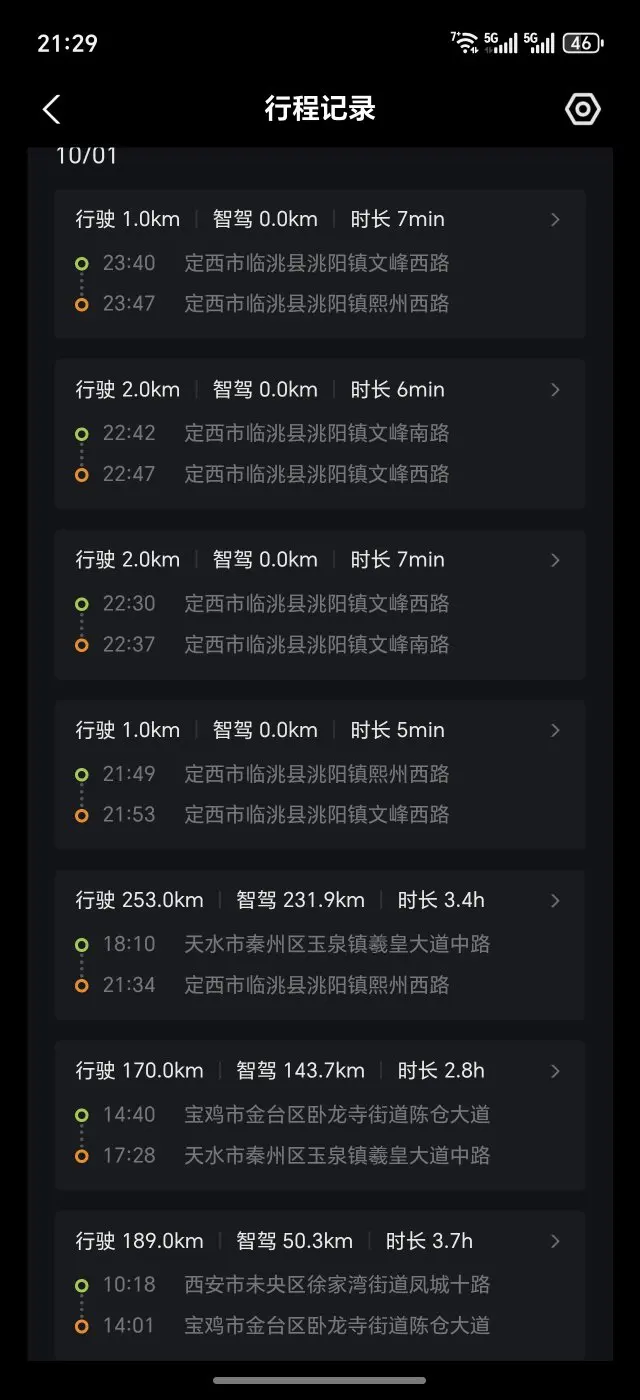This screenshot has height=1400, width=640.
Task: Select the 10/01 date header
Action: (86, 157)
